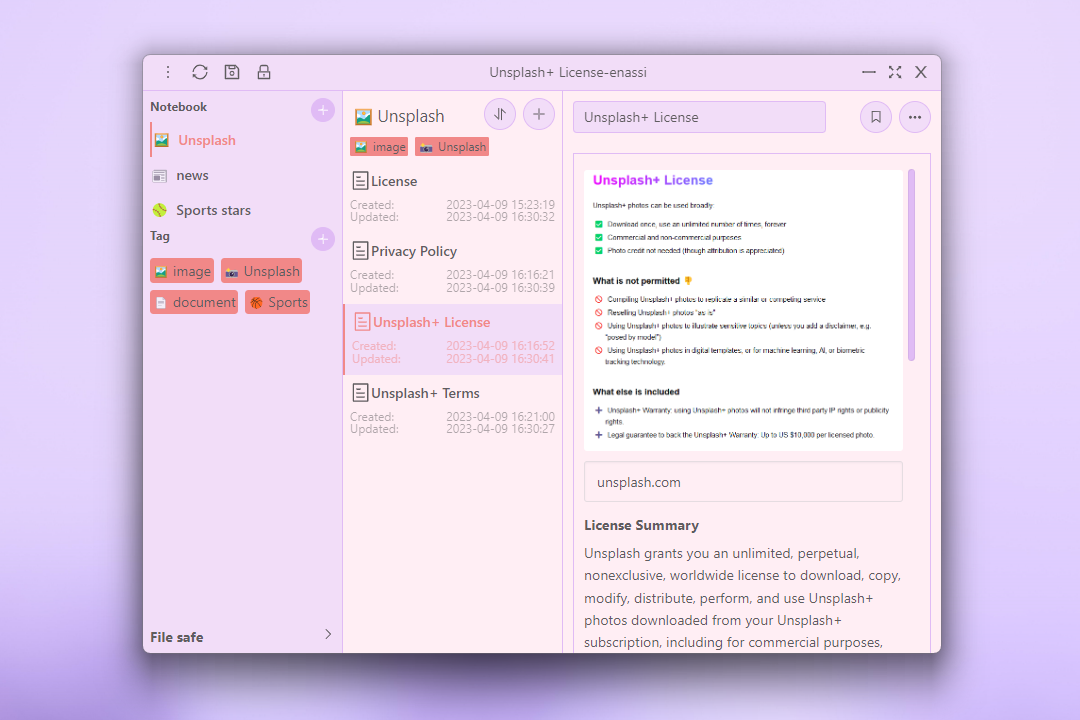
Task: Click the Unsplash+ Terms note document icon
Action: pos(360,393)
